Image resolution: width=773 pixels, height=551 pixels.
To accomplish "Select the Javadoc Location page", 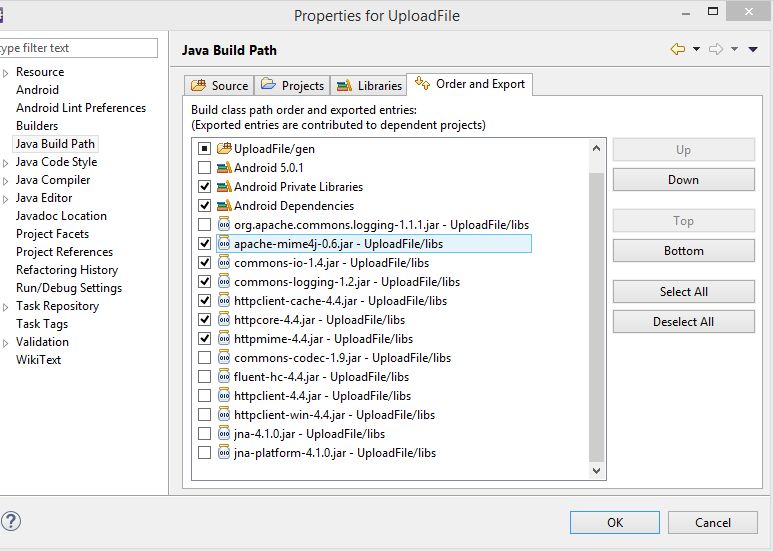I will click(x=61, y=215).
